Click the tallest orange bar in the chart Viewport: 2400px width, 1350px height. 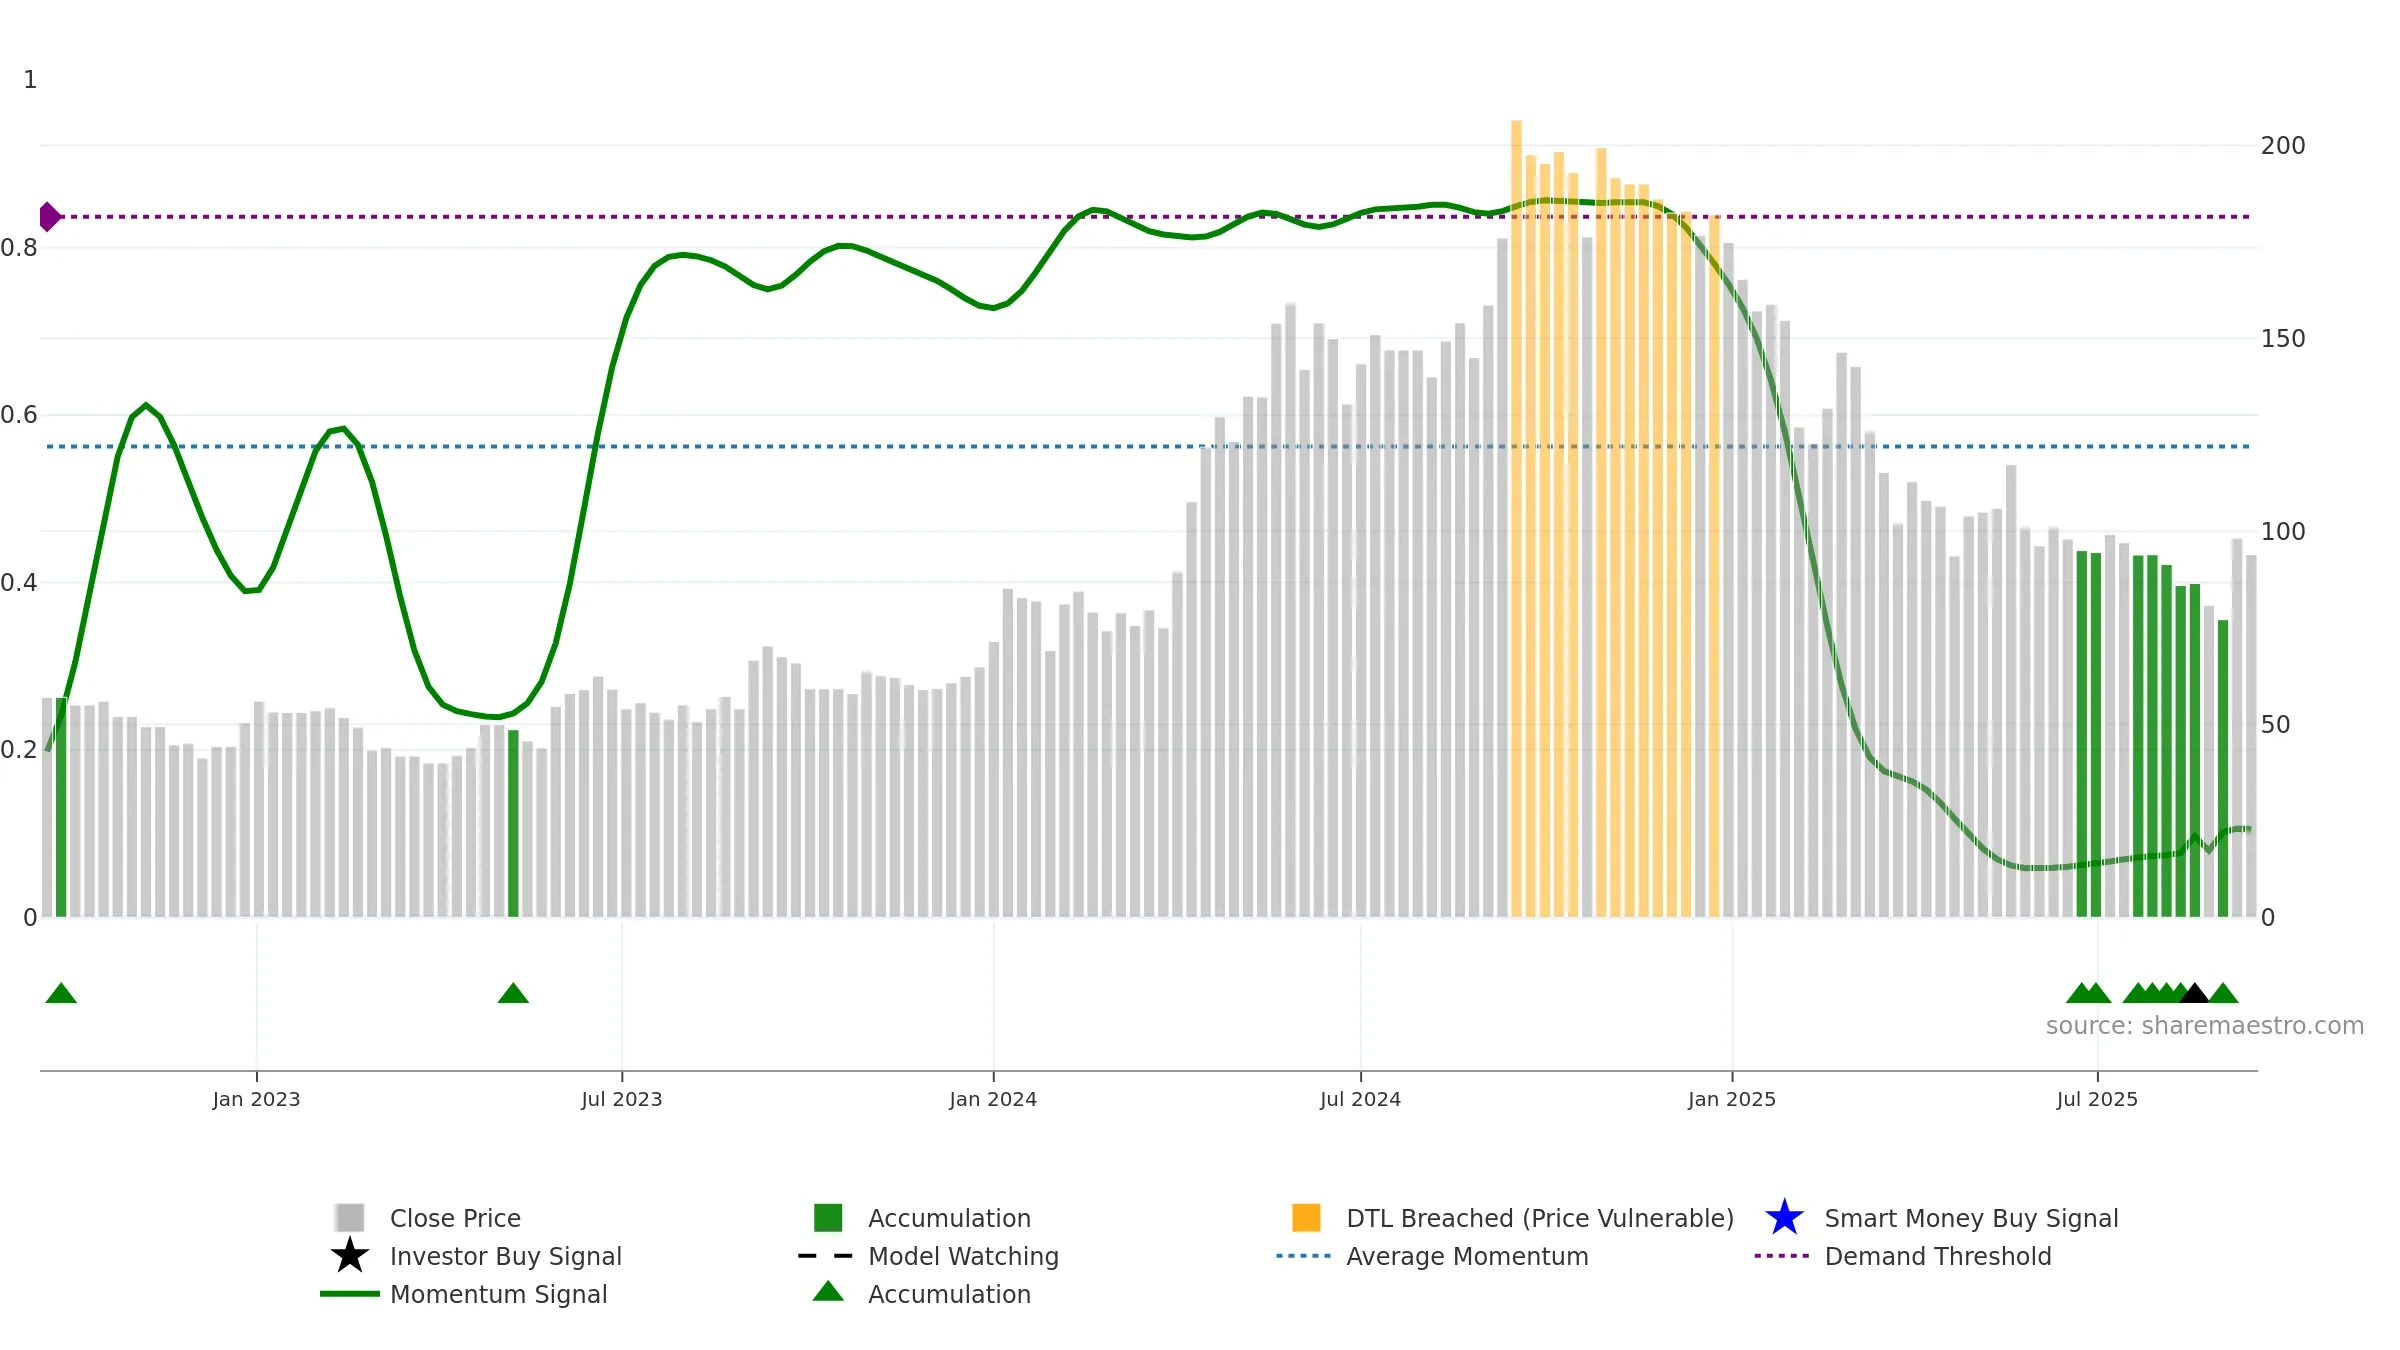[x=1516, y=518]
